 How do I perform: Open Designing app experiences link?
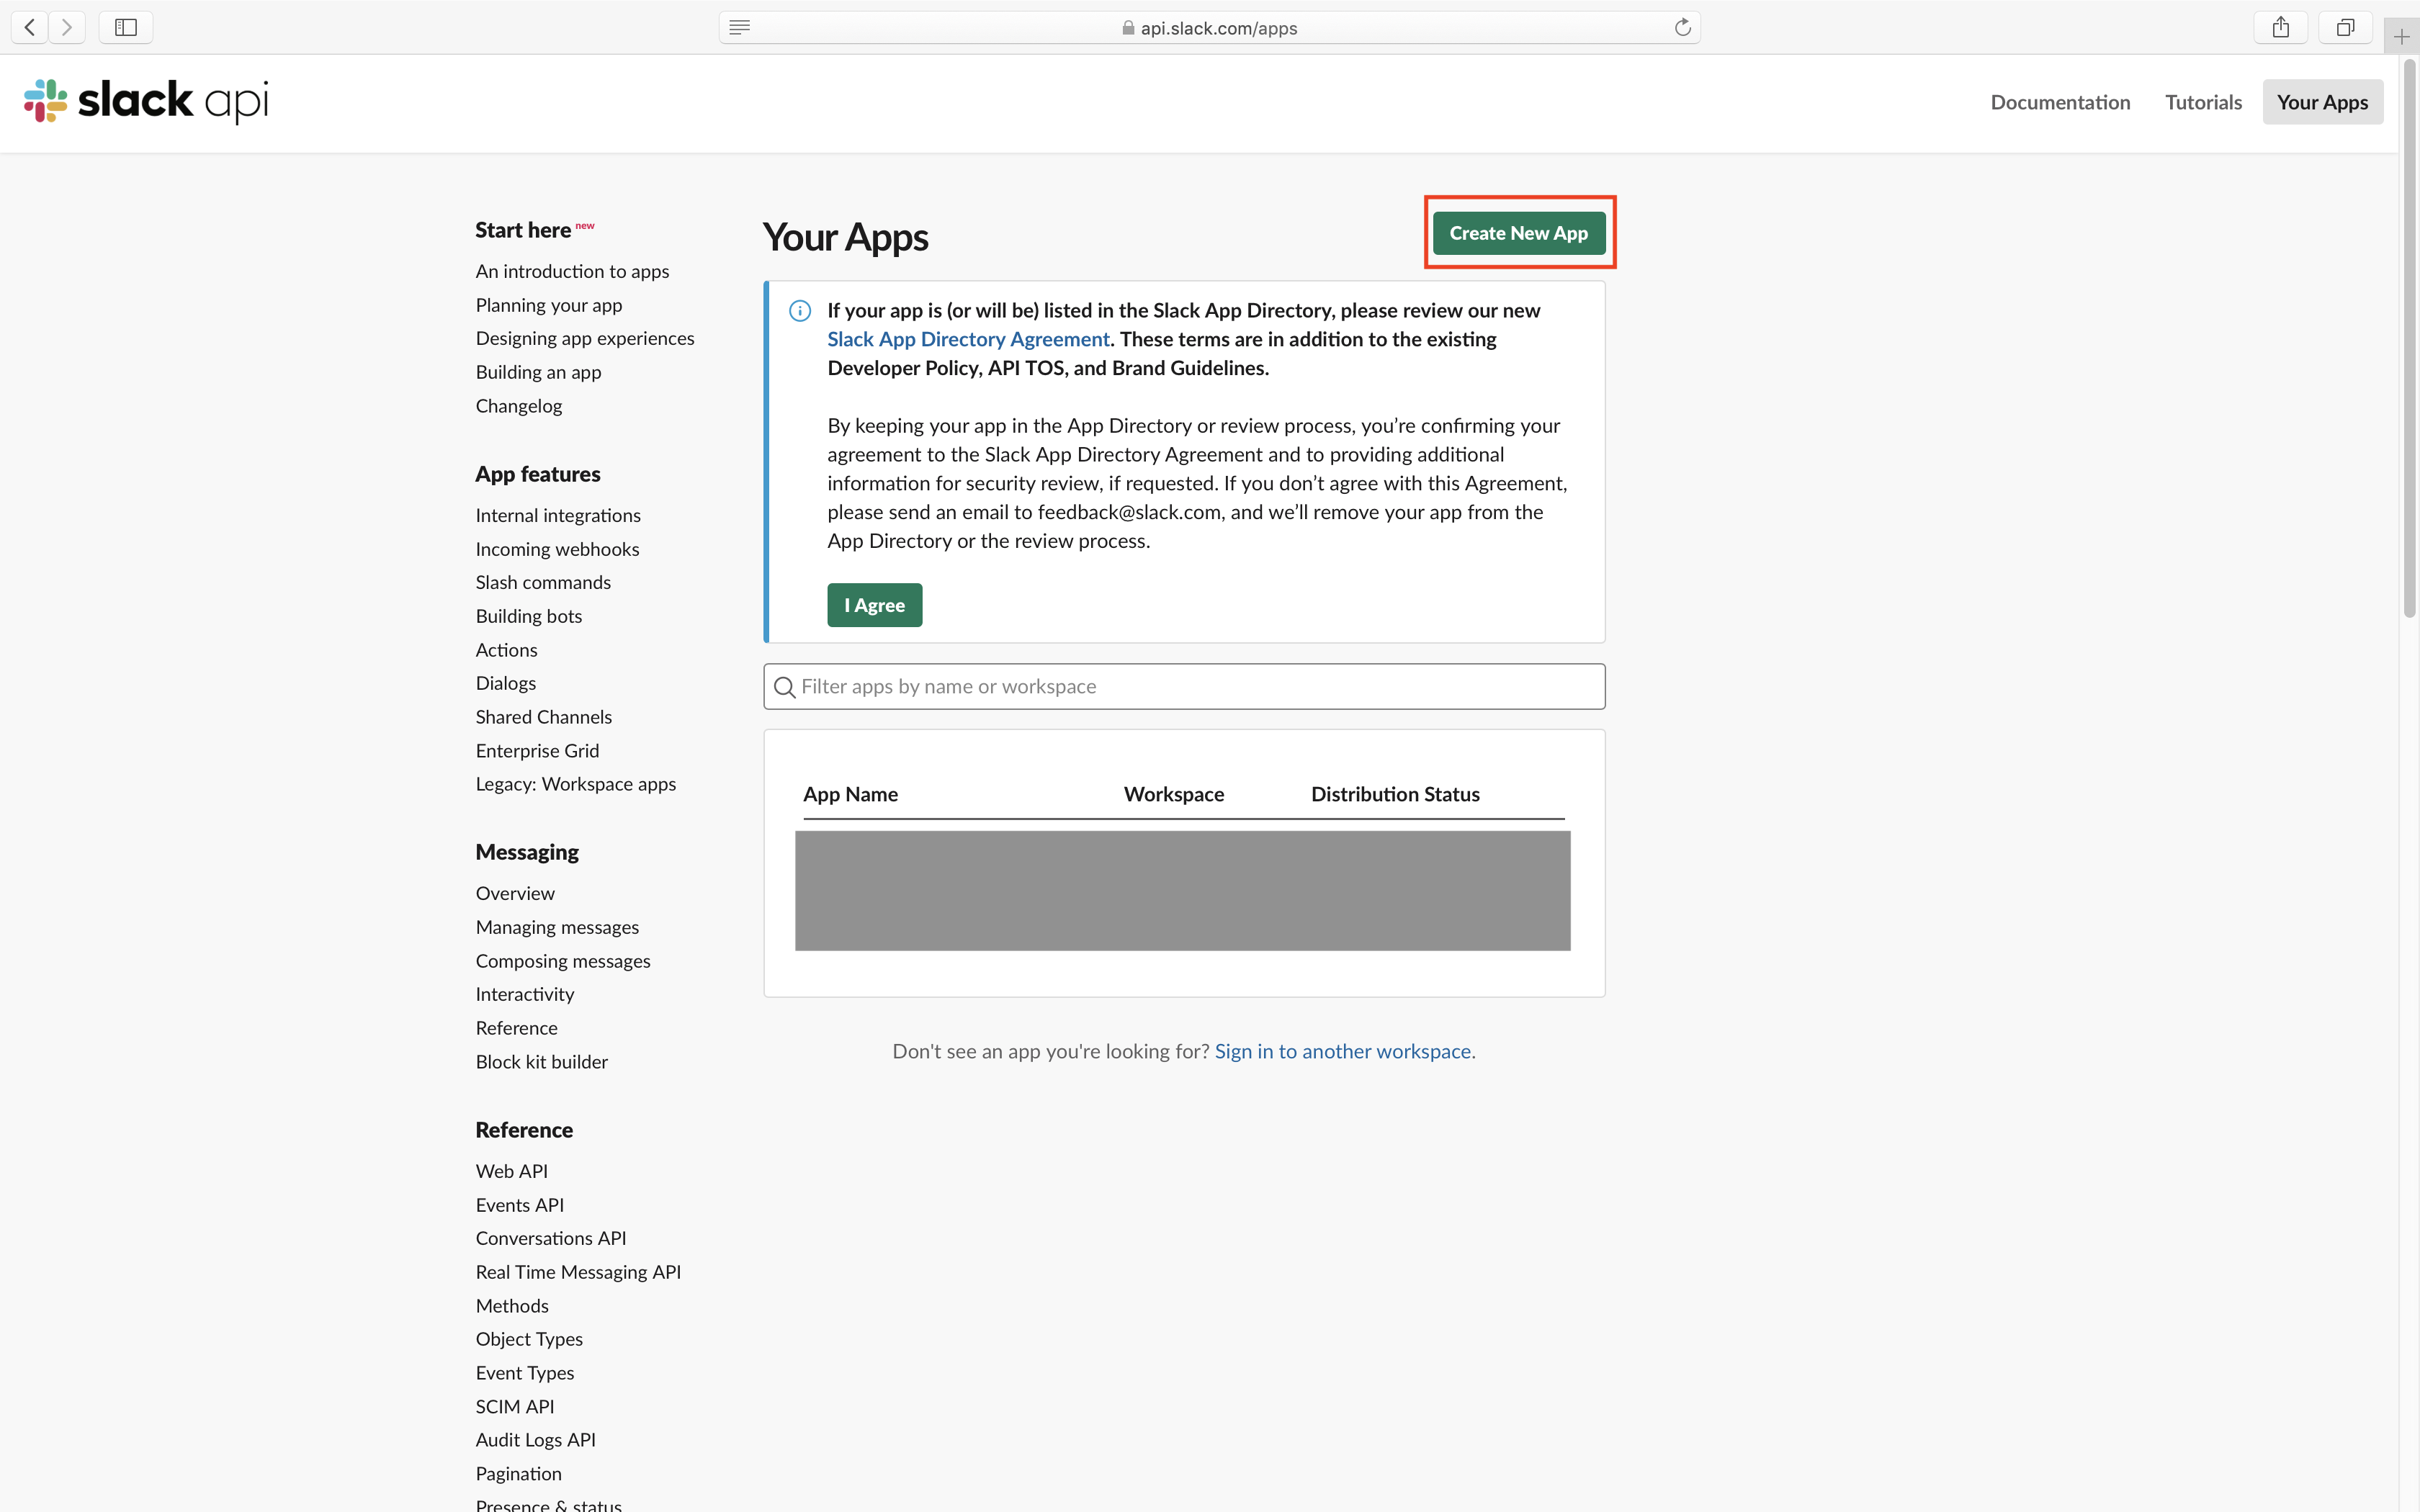point(584,338)
